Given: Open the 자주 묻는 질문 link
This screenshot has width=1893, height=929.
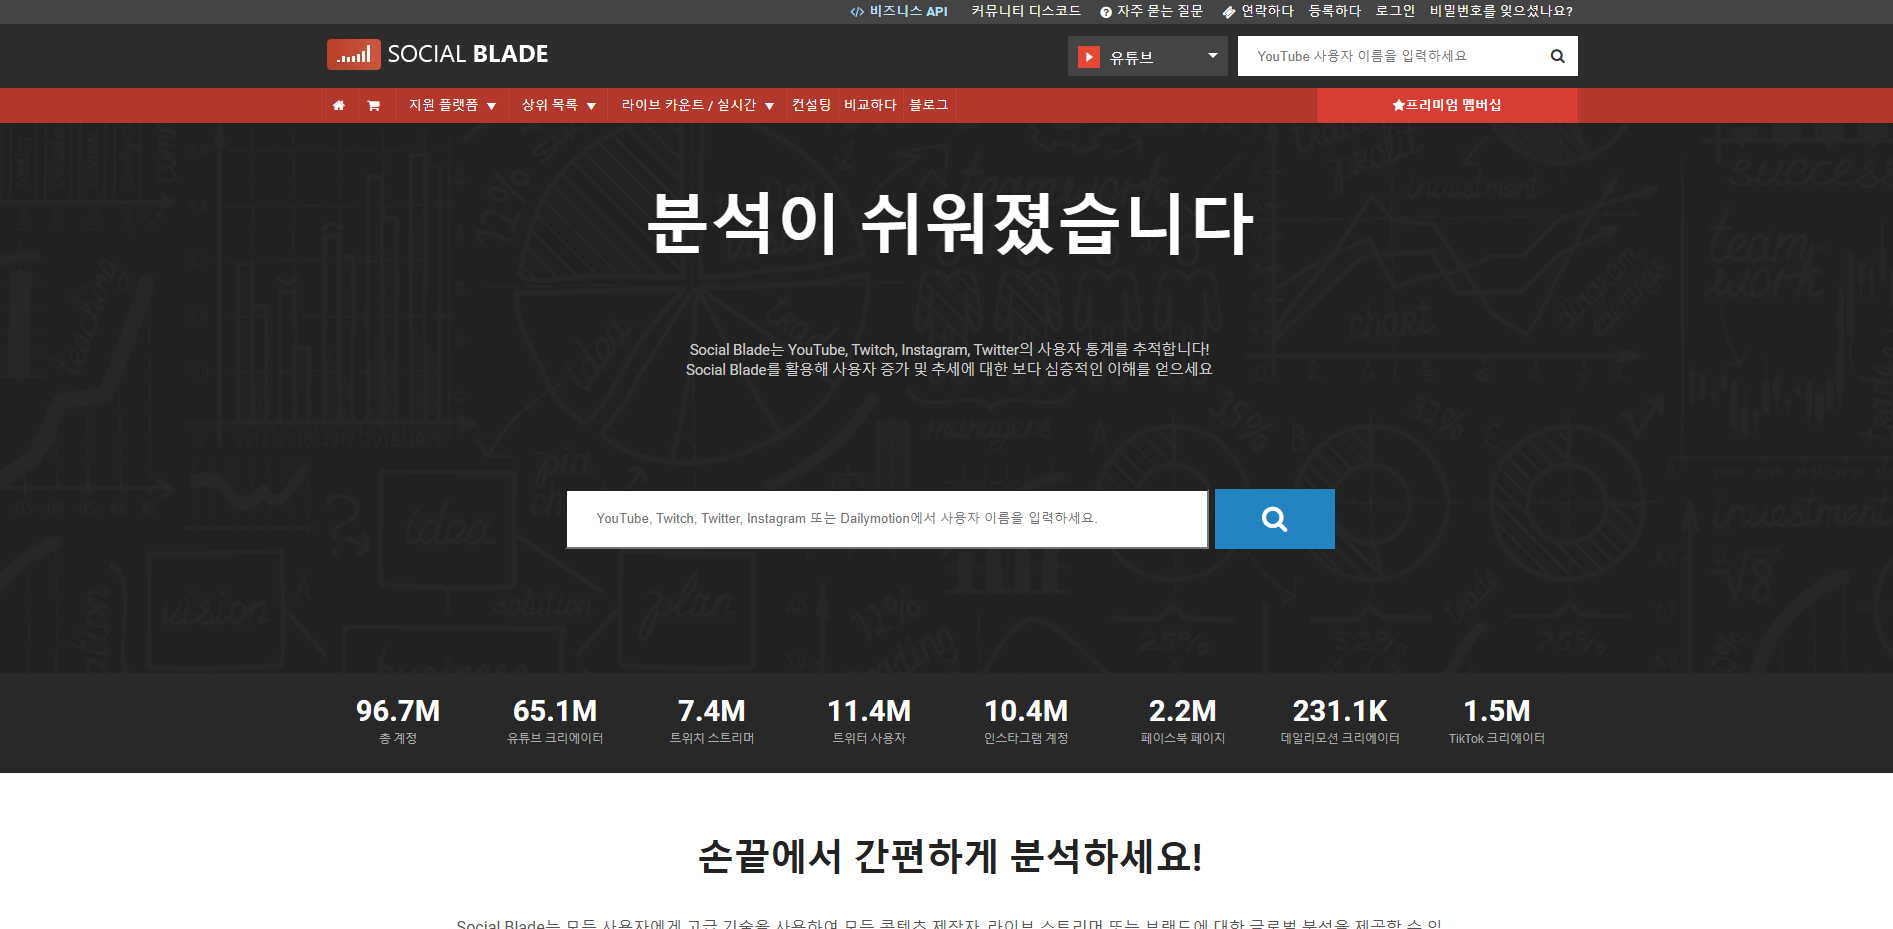Looking at the screenshot, I should 1151,11.
